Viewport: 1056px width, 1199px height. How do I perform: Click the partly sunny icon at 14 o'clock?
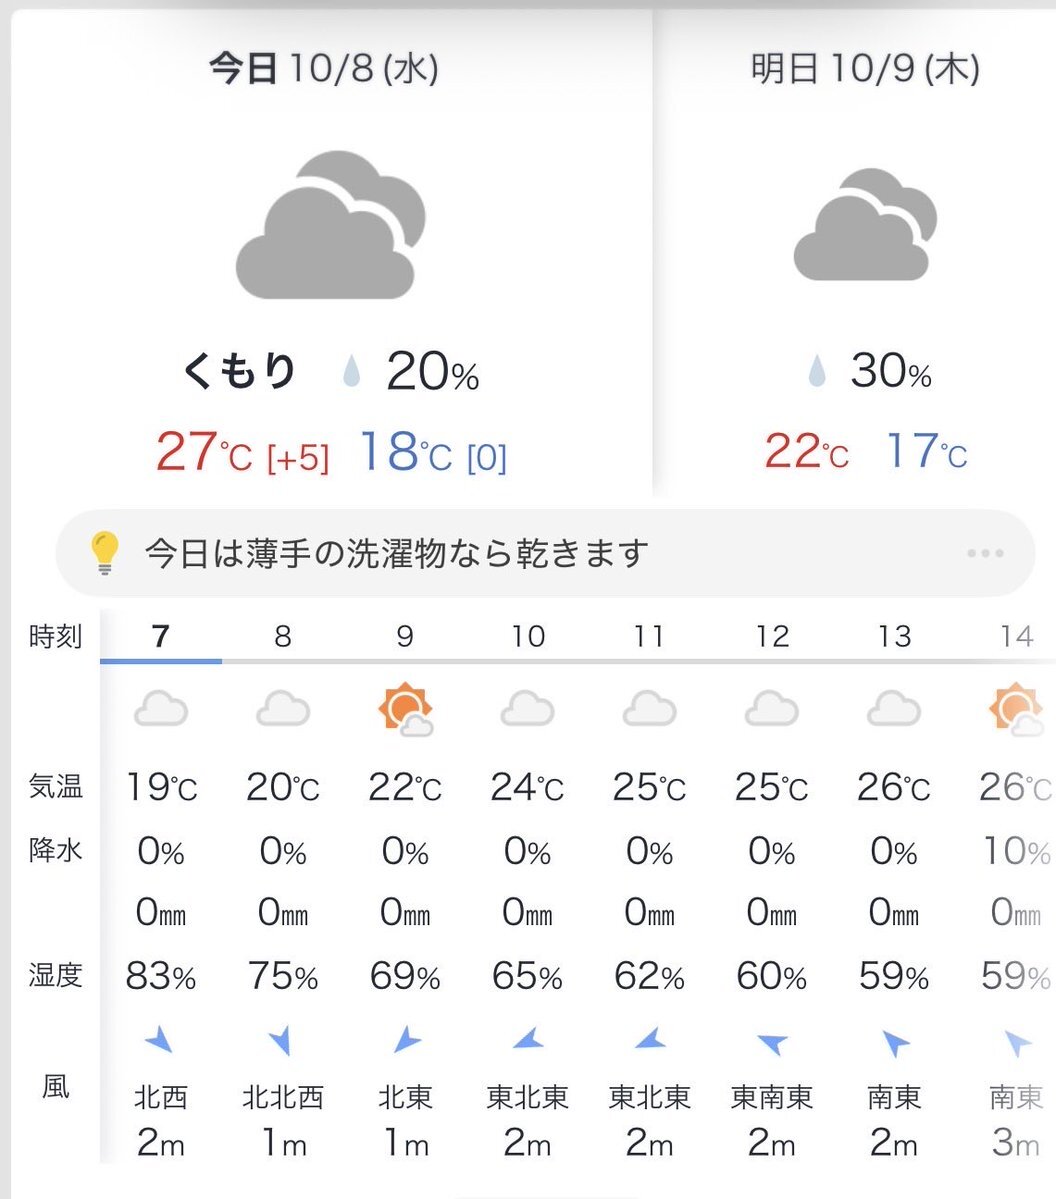[x=1016, y=710]
